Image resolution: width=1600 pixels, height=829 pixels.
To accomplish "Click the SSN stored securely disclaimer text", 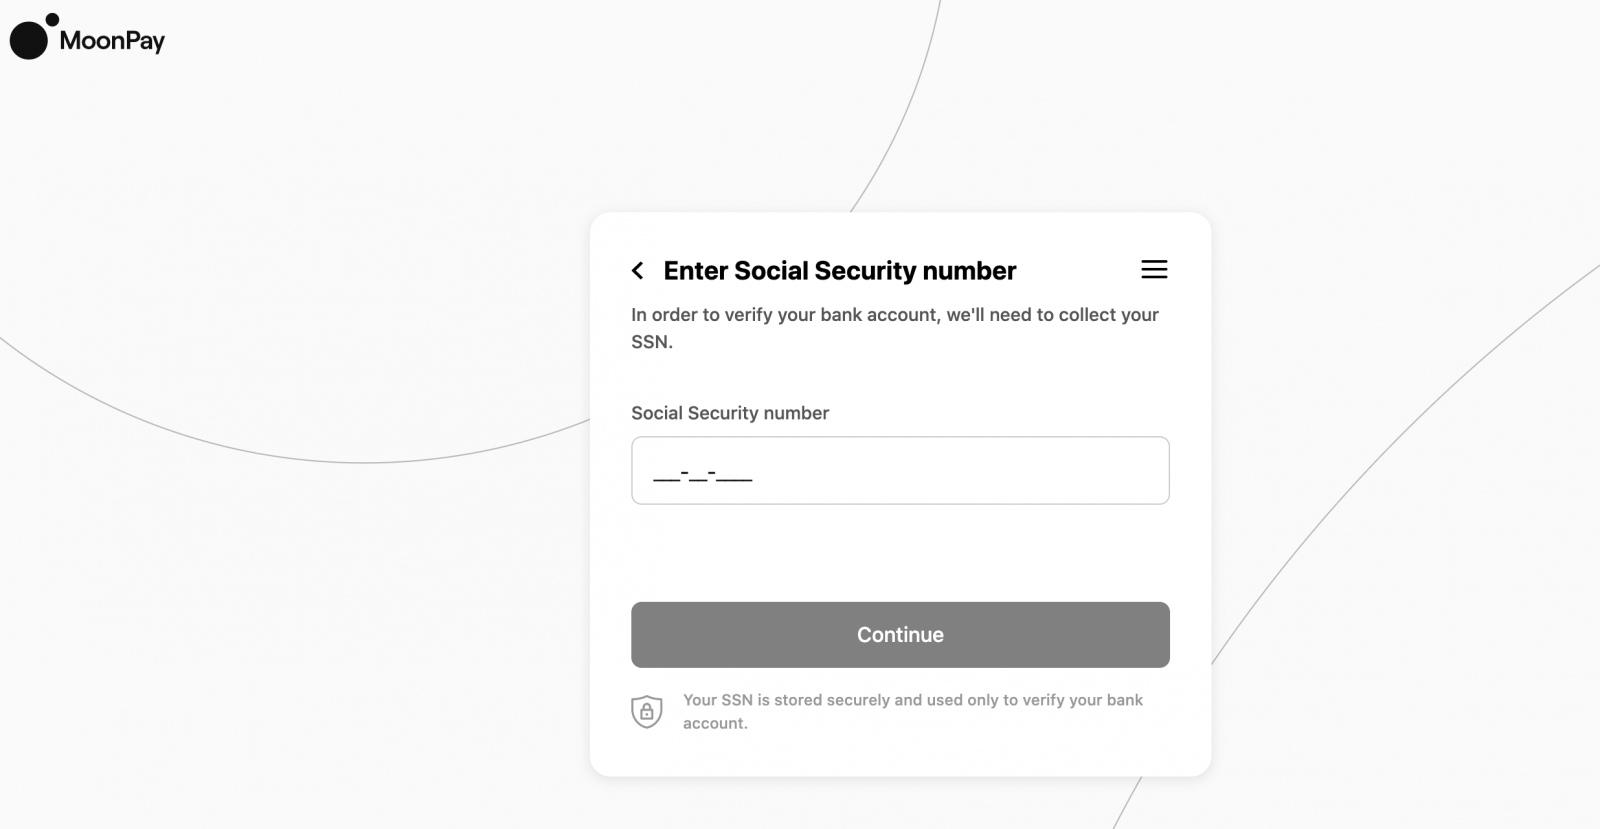I will tap(912, 711).
